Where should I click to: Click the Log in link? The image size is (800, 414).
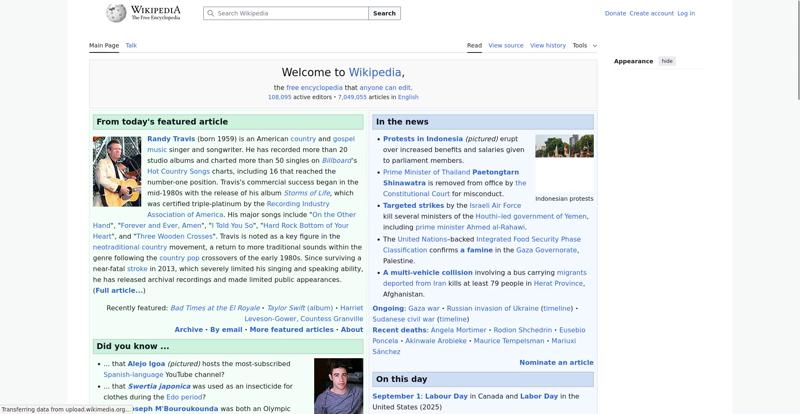[686, 13]
